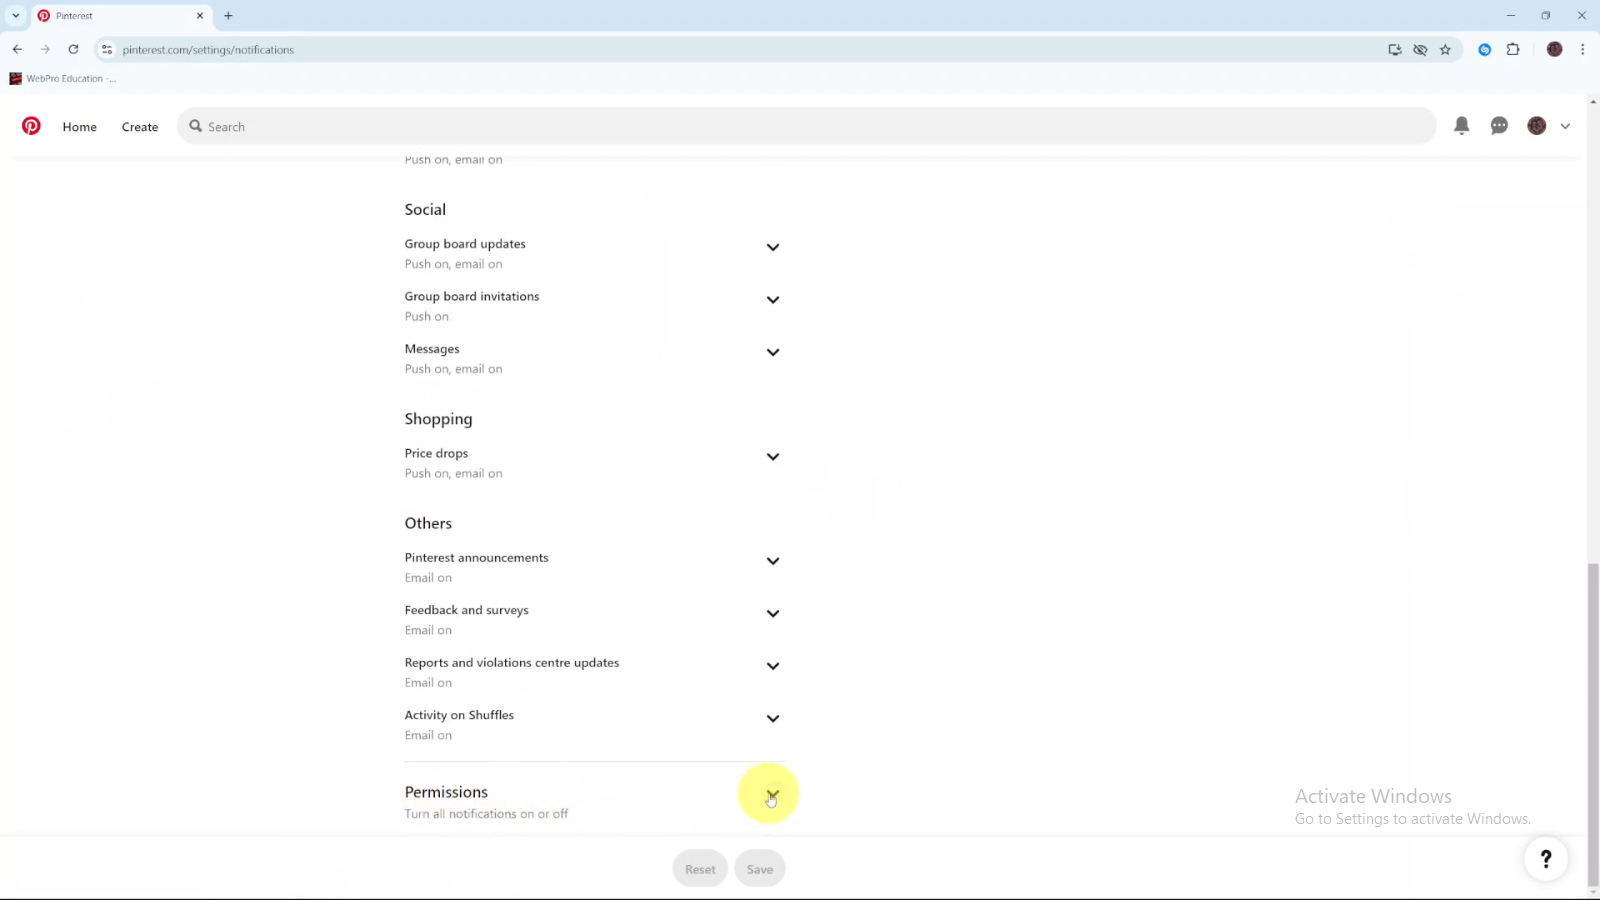
Task: Click 'Email on' under Pinterest announcements
Action: (x=428, y=578)
